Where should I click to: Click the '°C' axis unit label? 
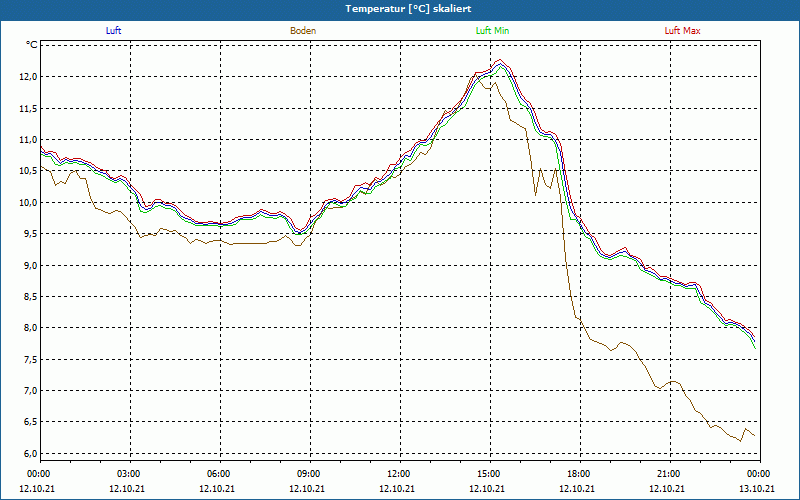tap(32, 45)
